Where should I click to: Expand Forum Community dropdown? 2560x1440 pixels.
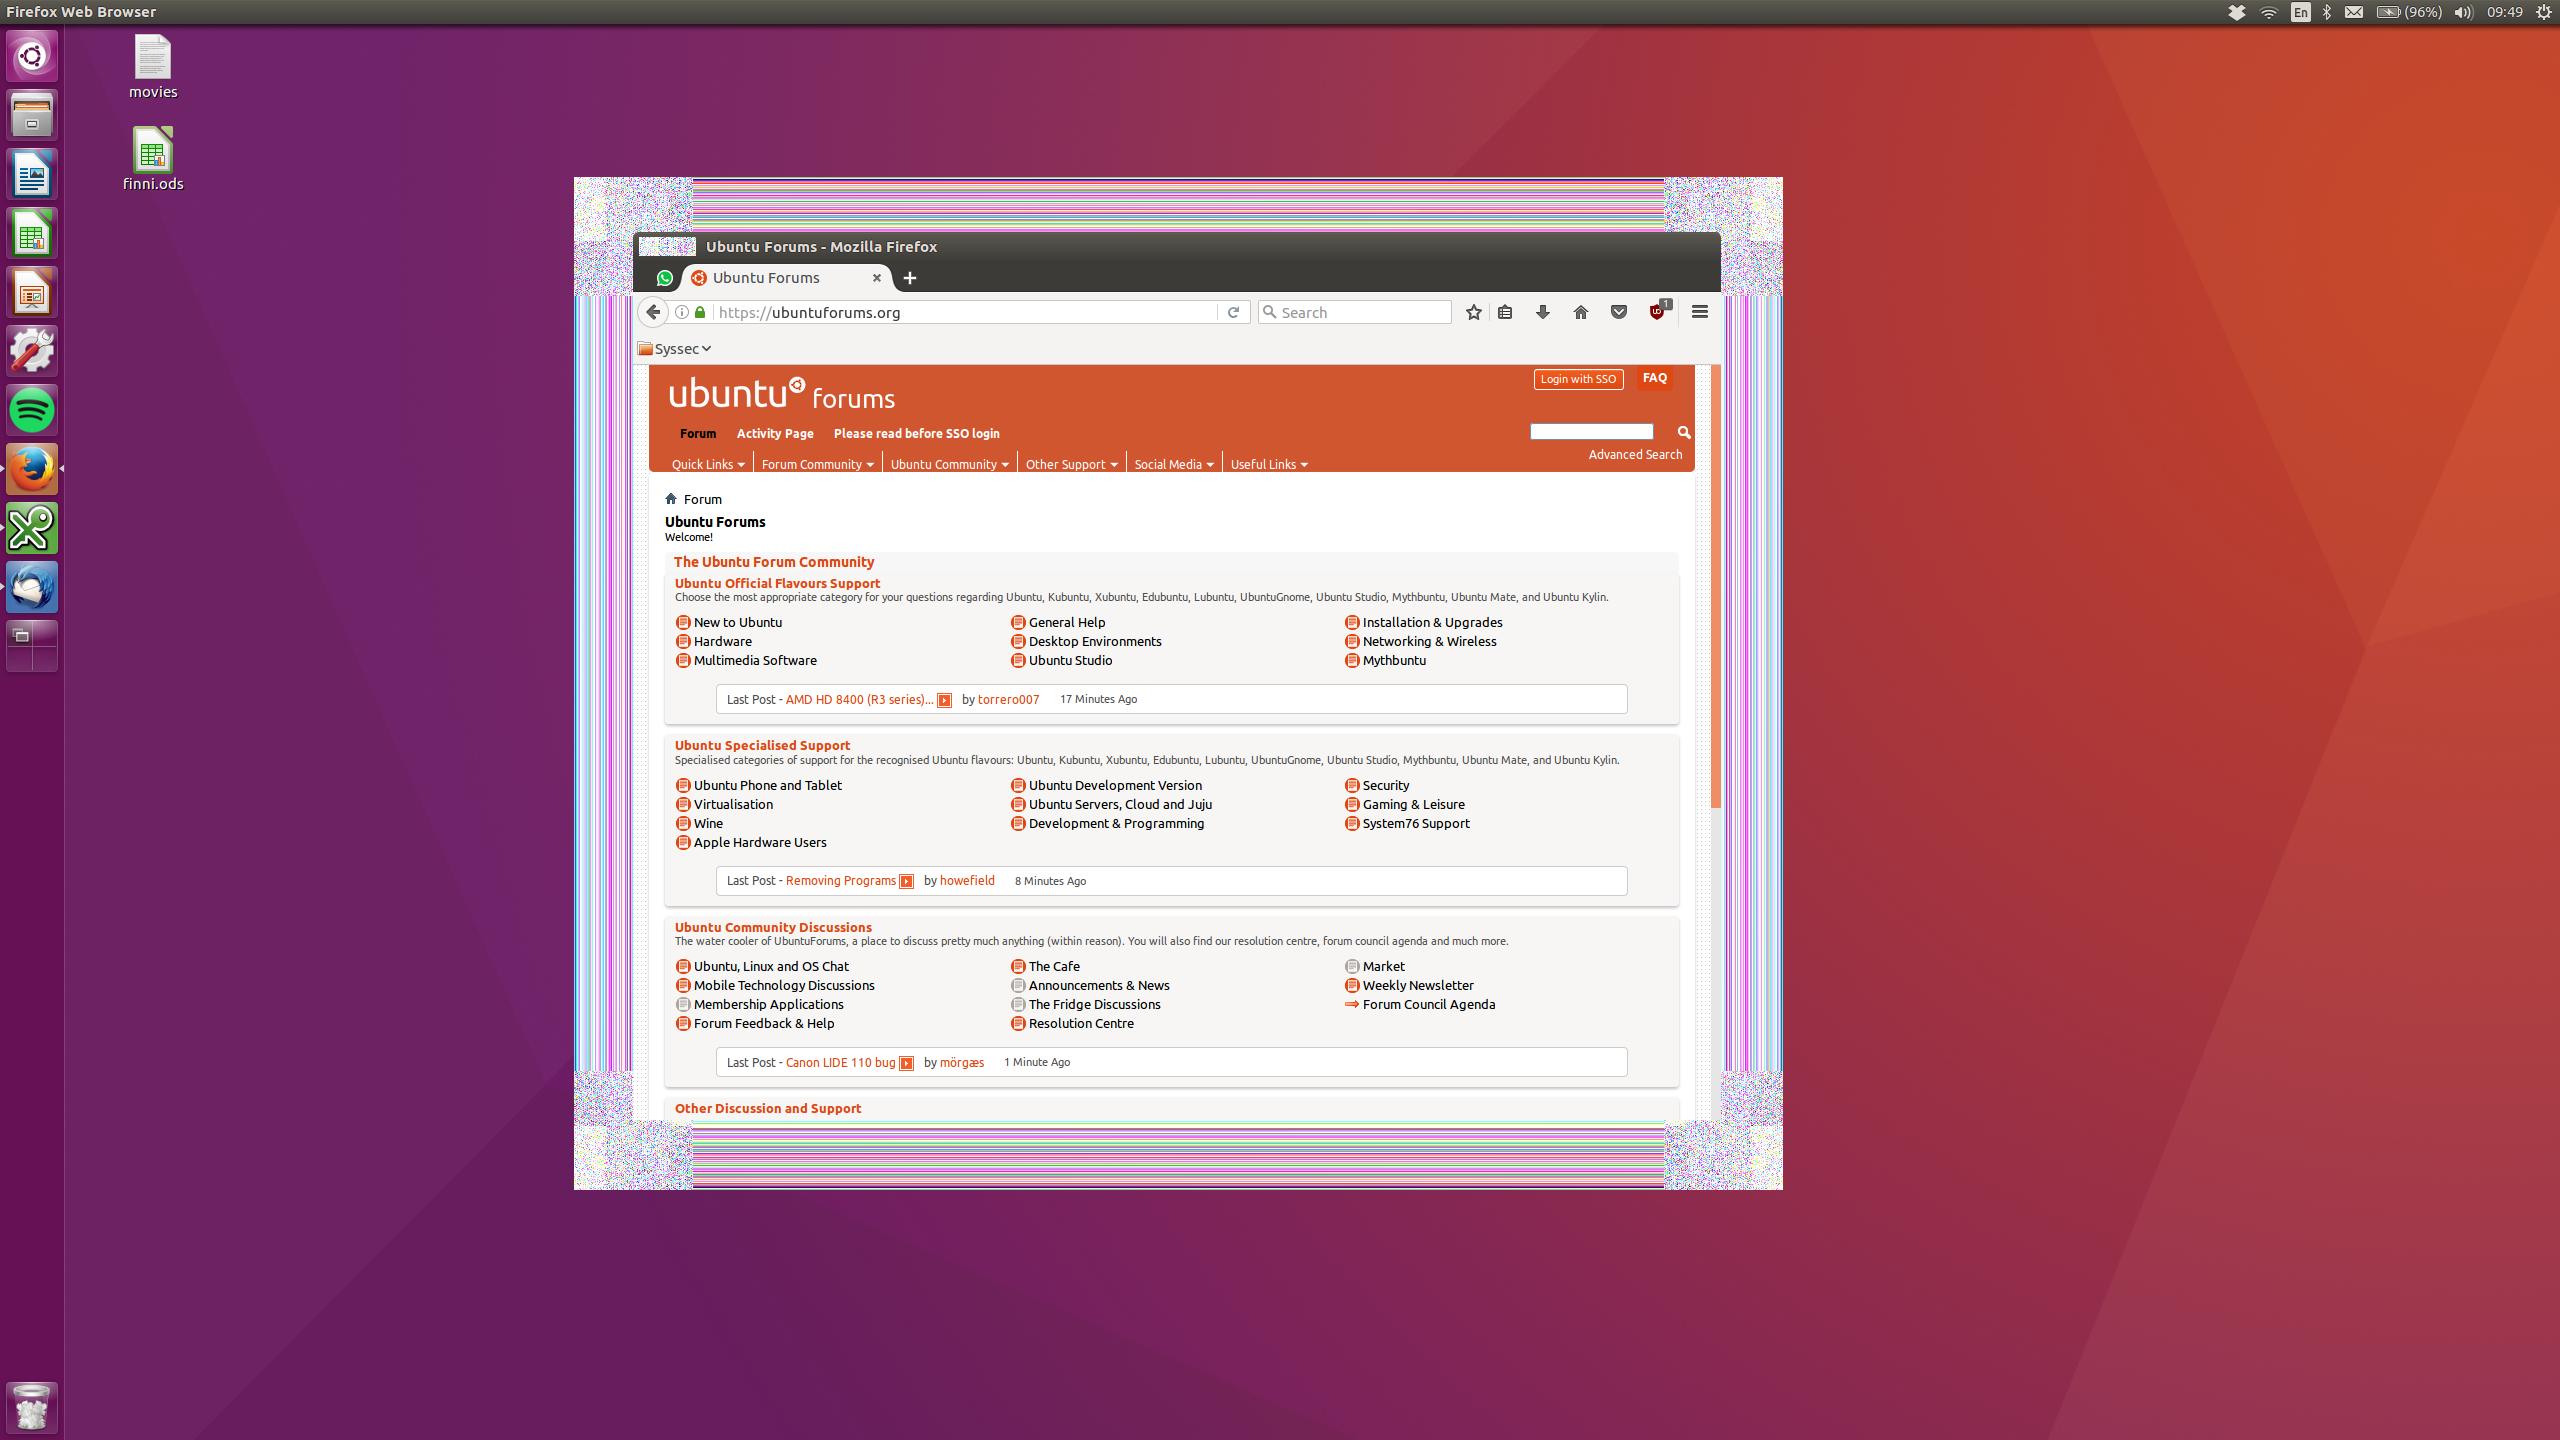coord(818,464)
